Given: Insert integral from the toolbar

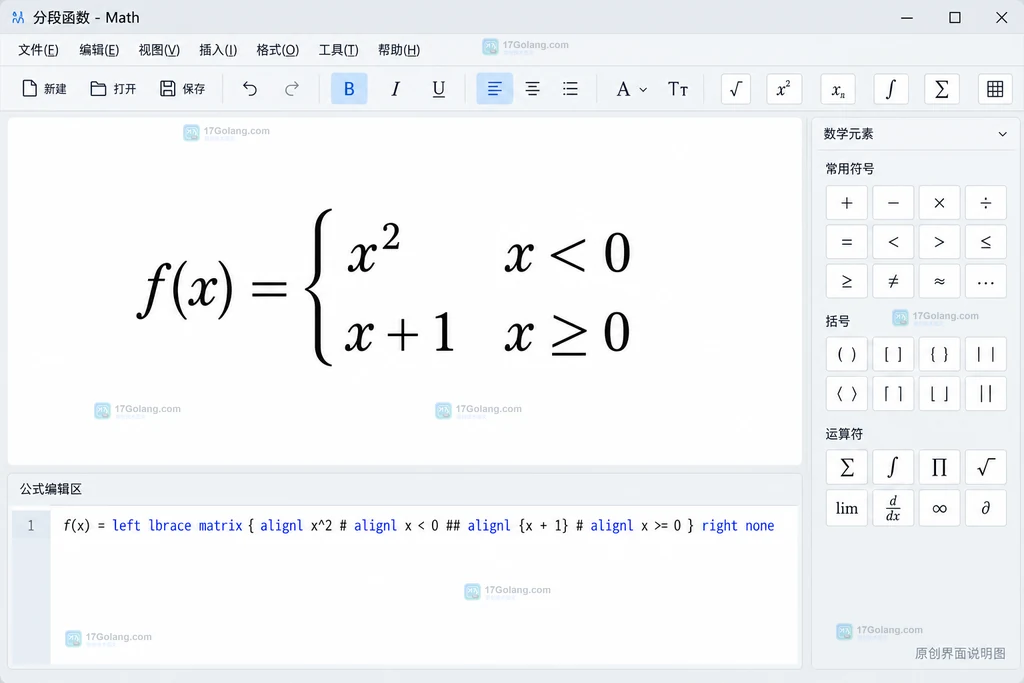Looking at the screenshot, I should pyautogui.click(x=891, y=89).
